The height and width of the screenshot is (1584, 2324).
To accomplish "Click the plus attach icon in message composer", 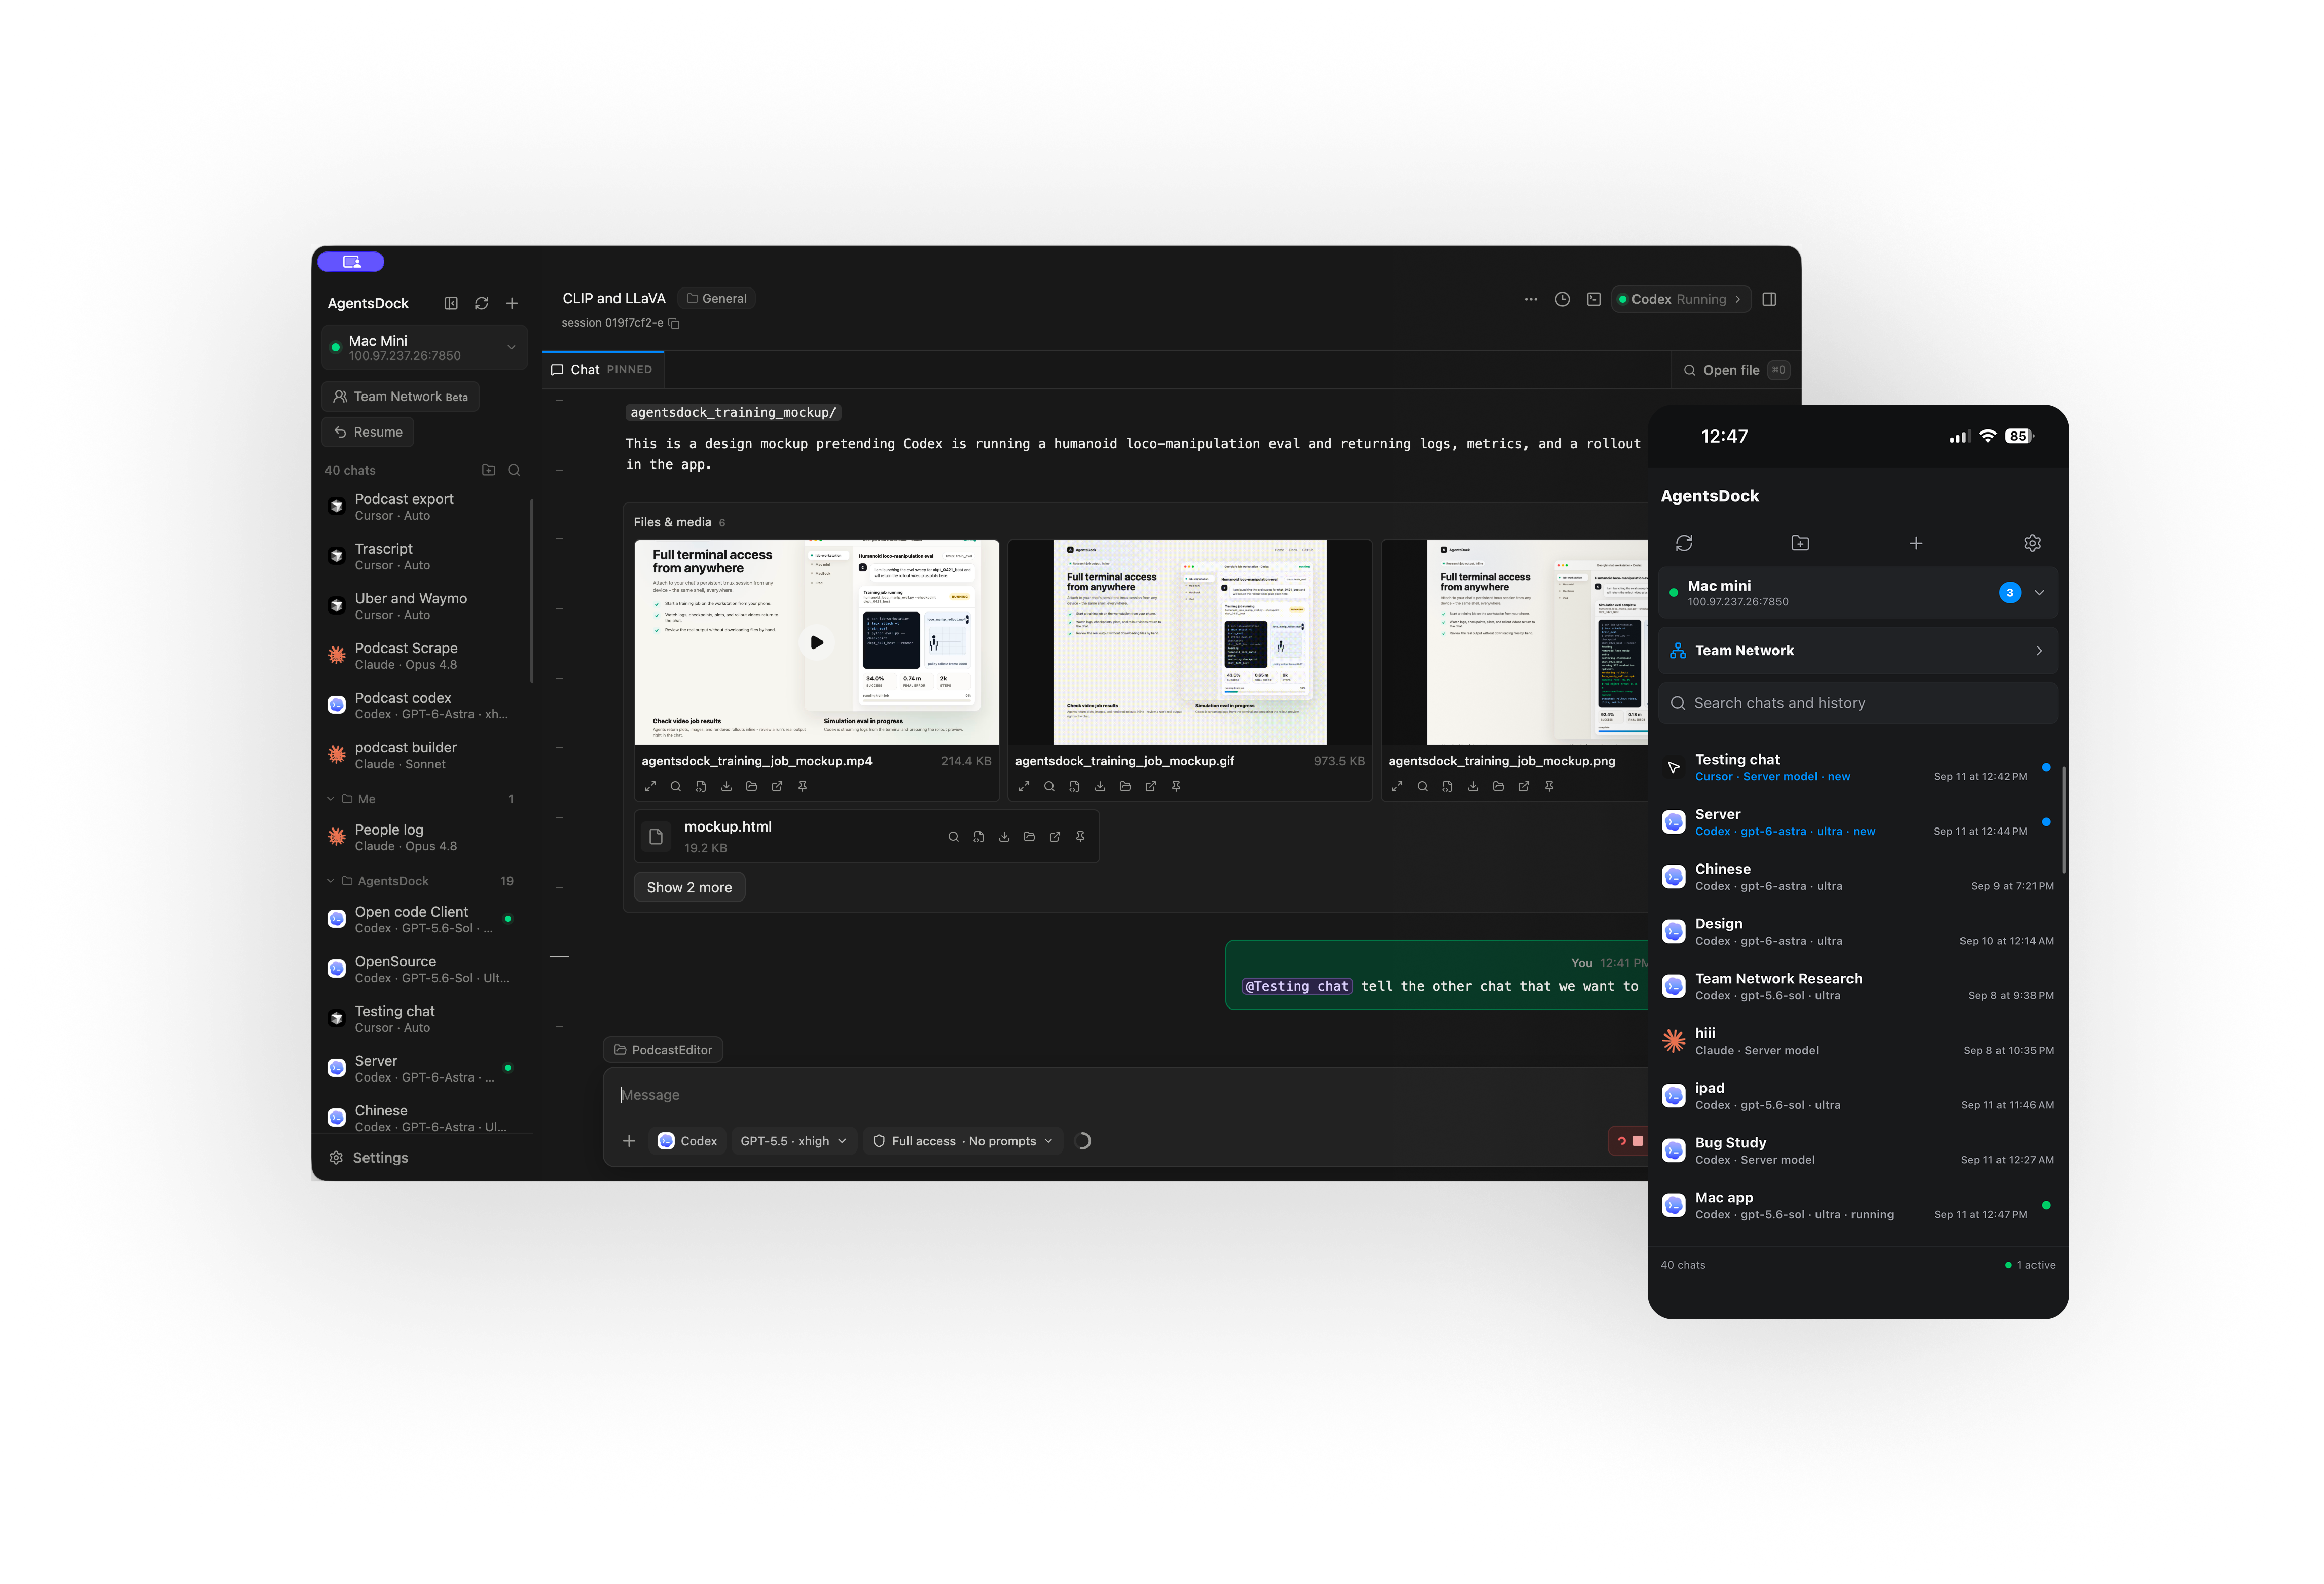I will pyautogui.click(x=629, y=1141).
